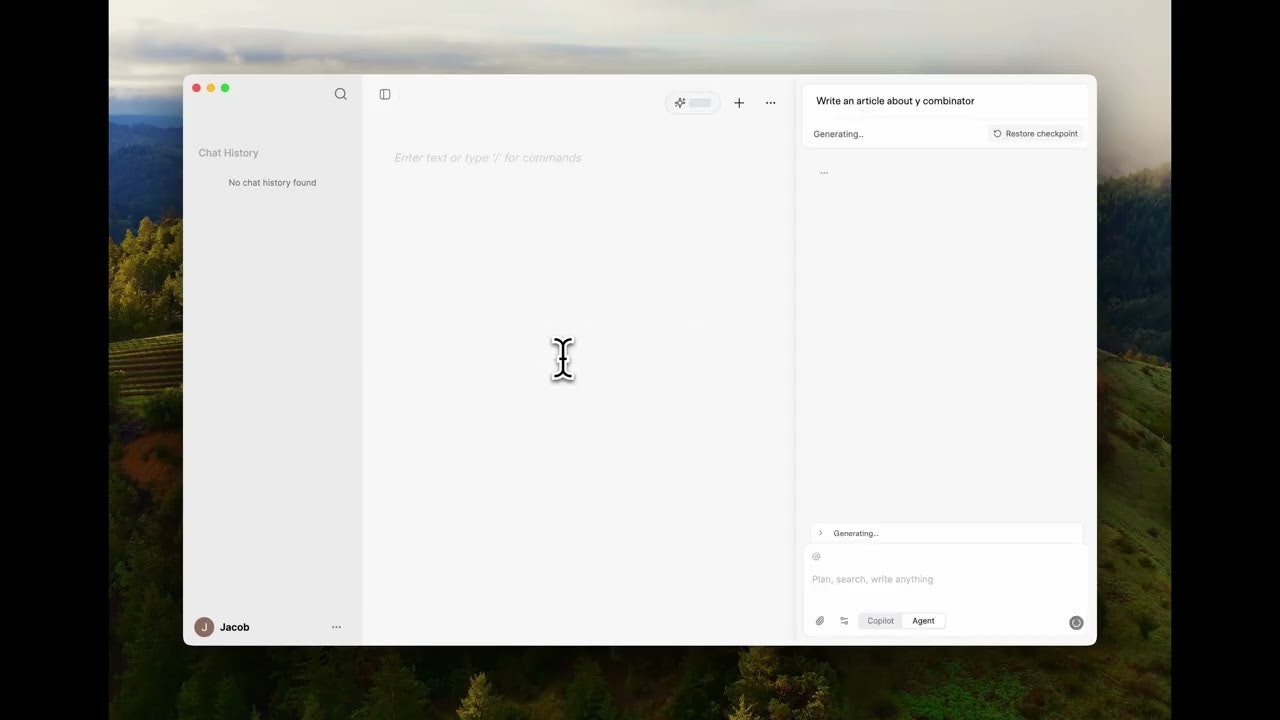Image resolution: width=1280 pixels, height=720 pixels.
Task: Toggle the sidebar panel icon
Action: coord(385,94)
